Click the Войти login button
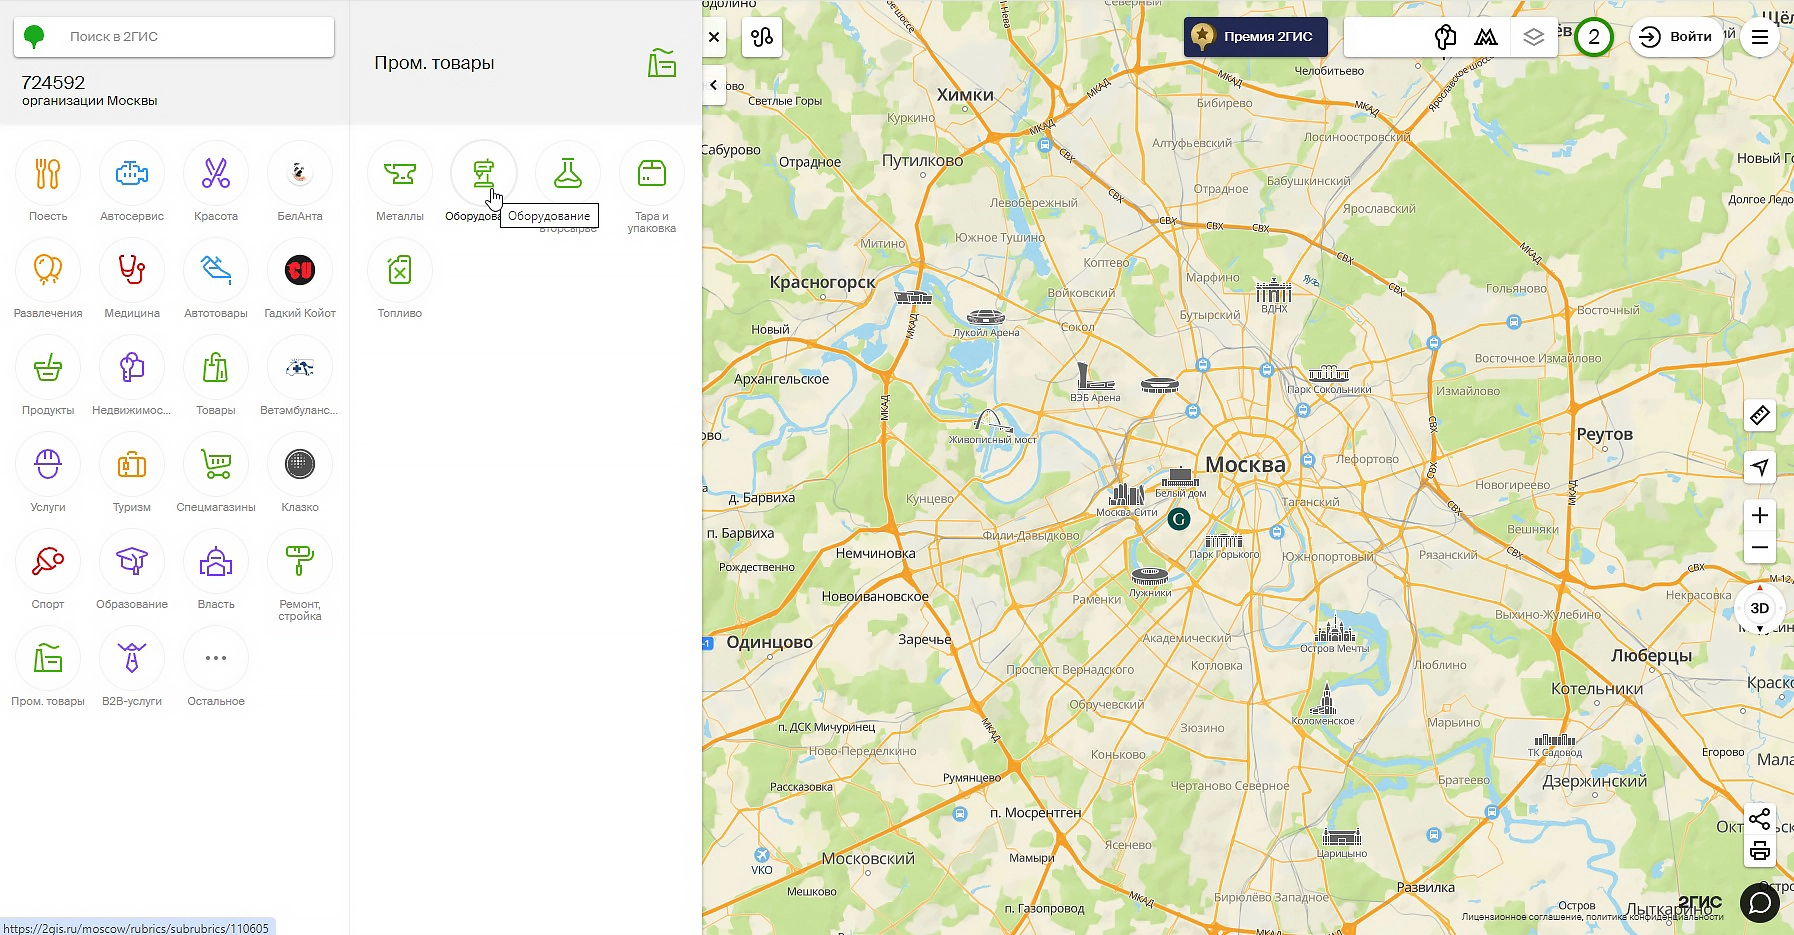 click(1677, 37)
